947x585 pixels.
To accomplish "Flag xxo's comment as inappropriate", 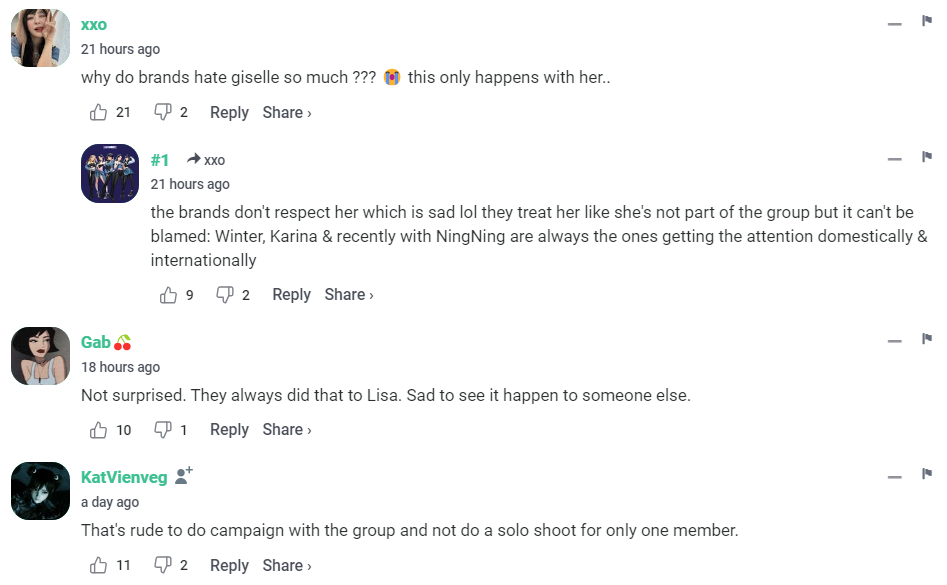I will pyautogui.click(x=926, y=21).
